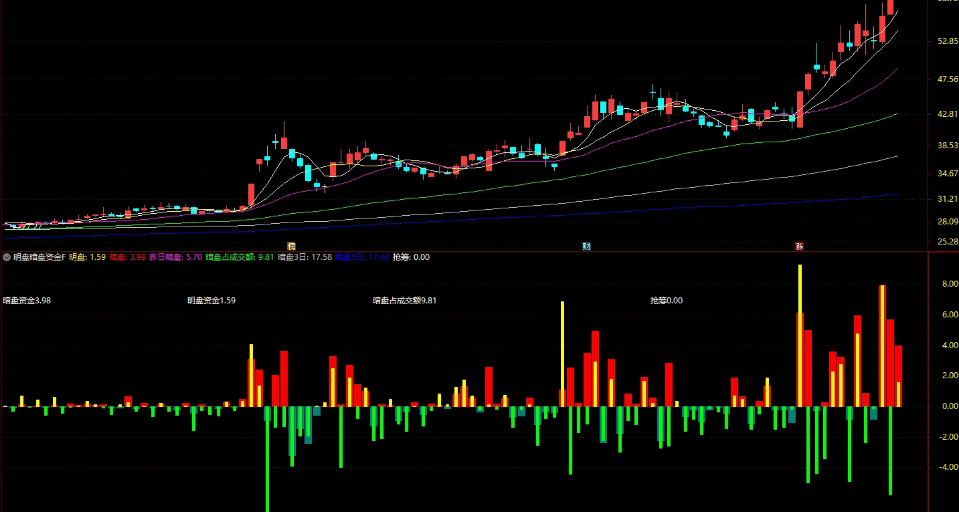Click the 8.00 indicator axis label
This screenshot has height=512, width=959.
pyautogui.click(x=950, y=284)
